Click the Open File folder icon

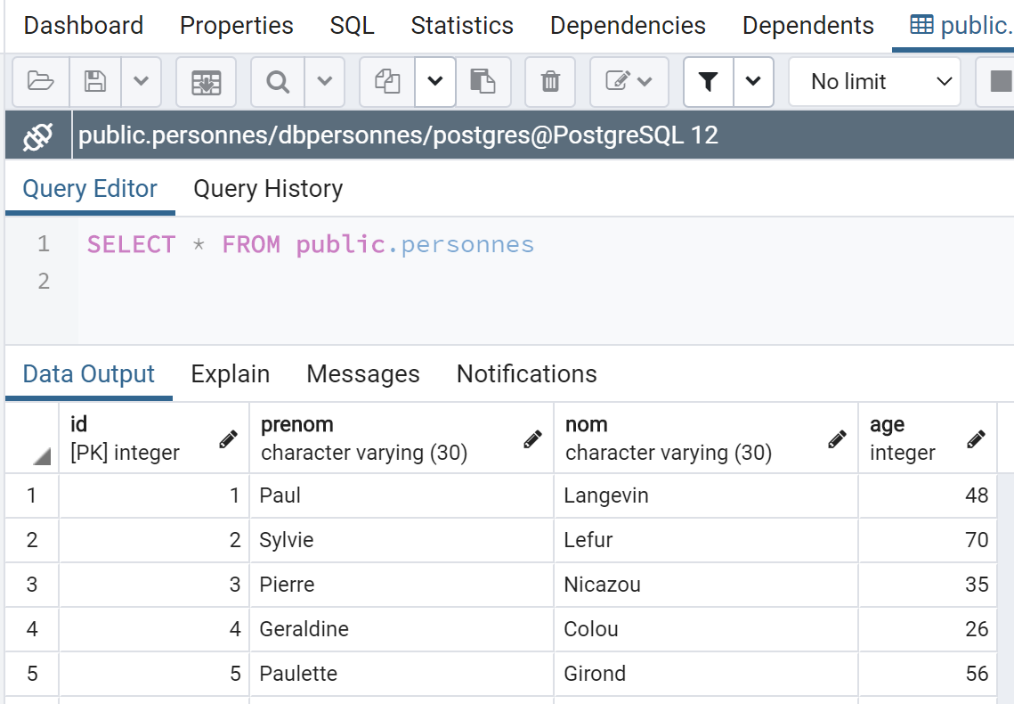click(x=40, y=82)
